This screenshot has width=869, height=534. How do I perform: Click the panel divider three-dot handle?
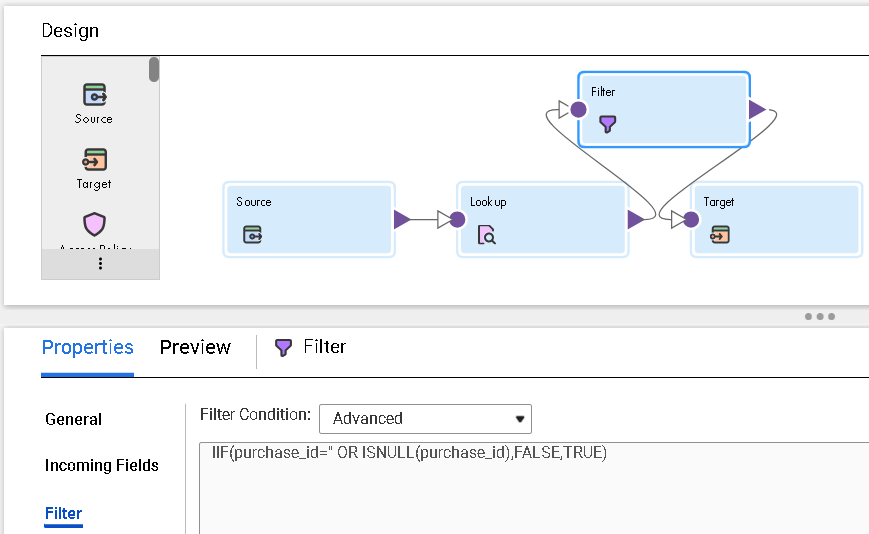point(820,316)
